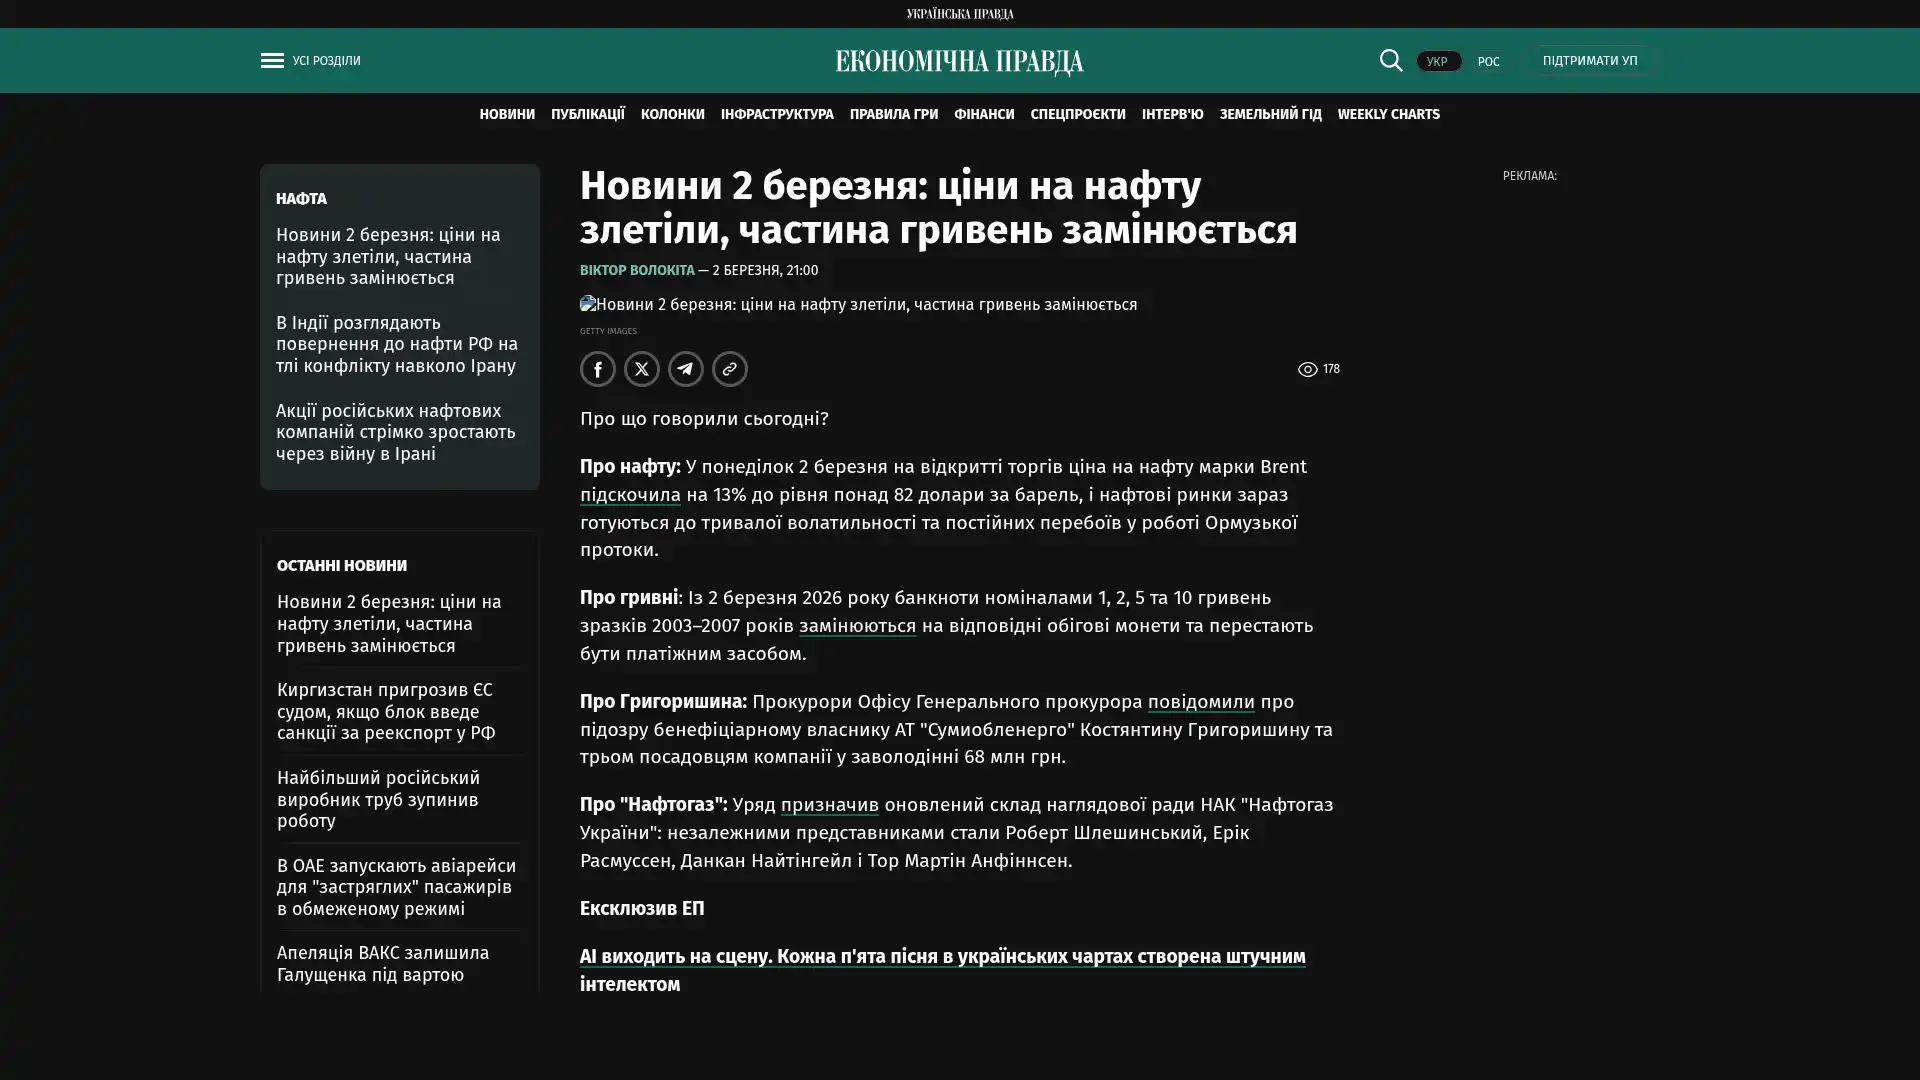Viewport: 1920px width, 1080px height.
Task: Open the Фінанси menu section
Action: 984,115
